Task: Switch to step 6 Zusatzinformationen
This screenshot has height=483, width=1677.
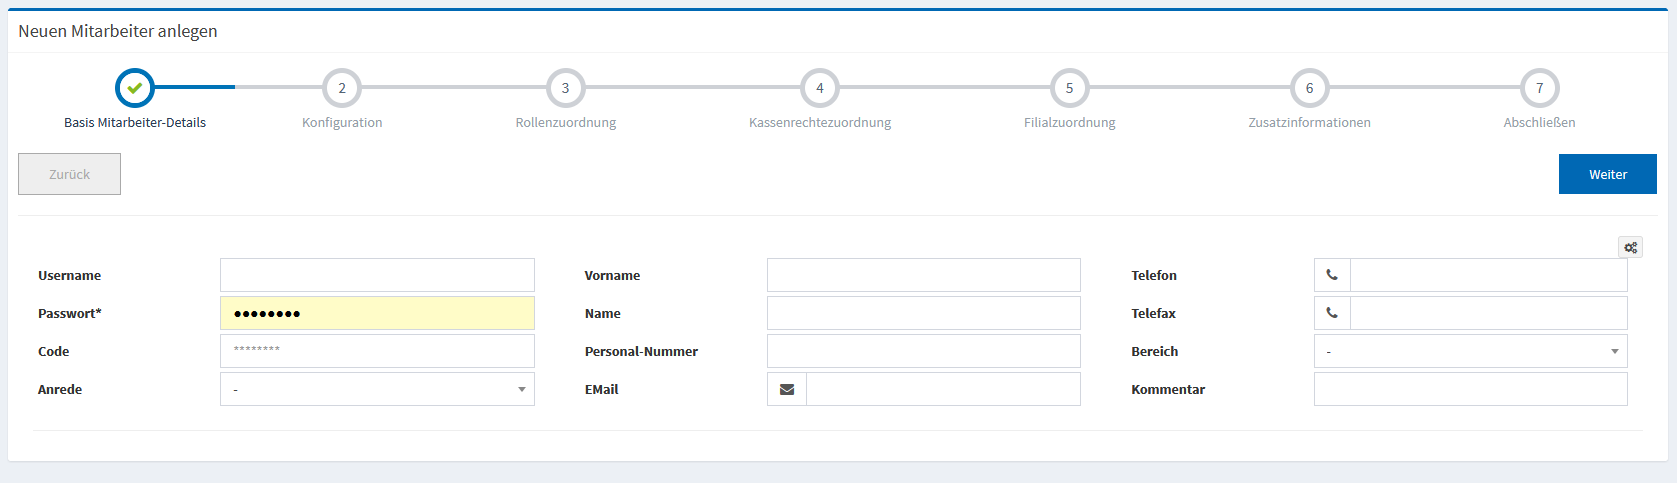Action: [1309, 88]
